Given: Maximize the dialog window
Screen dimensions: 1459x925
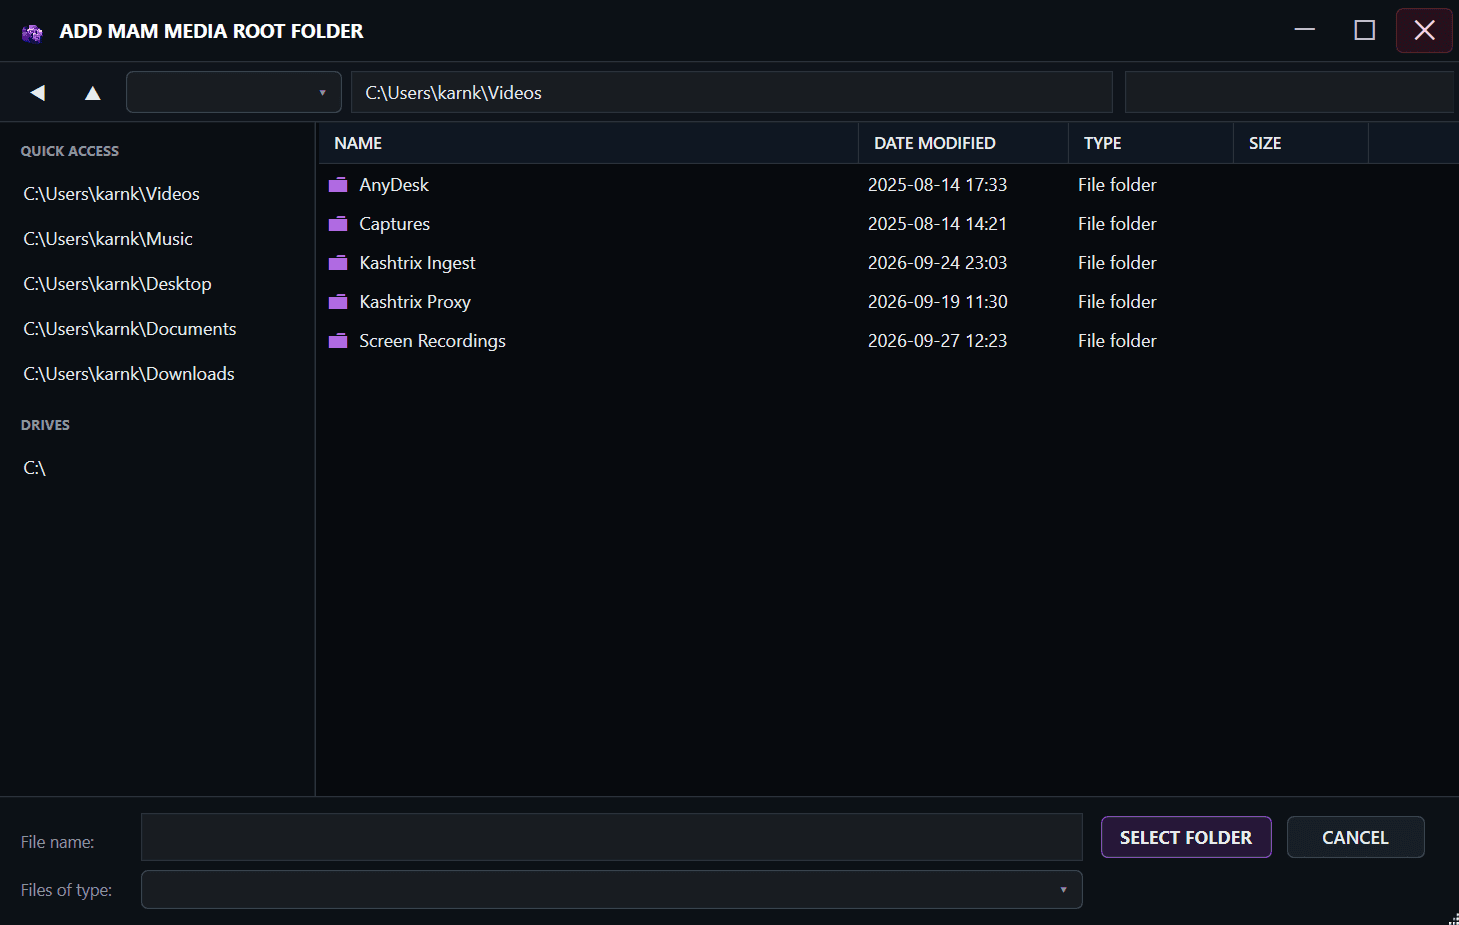Looking at the screenshot, I should [1365, 30].
